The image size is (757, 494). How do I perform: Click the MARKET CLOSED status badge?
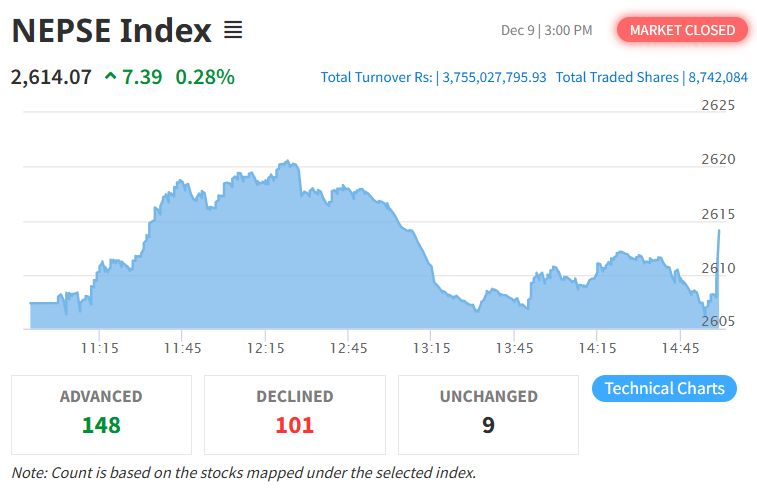[682, 30]
